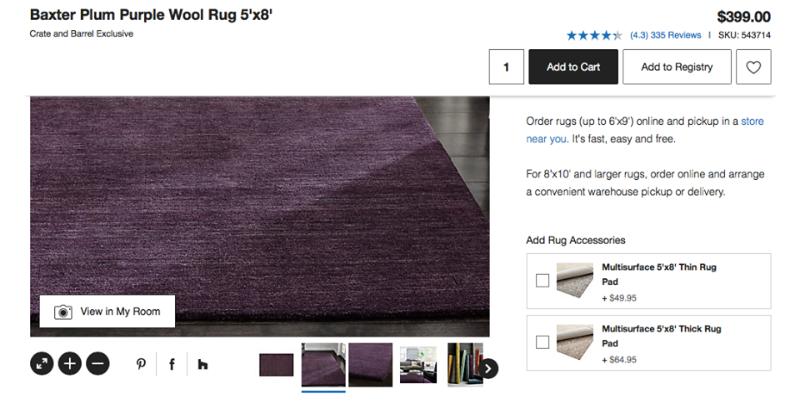Click the camera icon for room view
This screenshot has width=800, height=409.
[x=63, y=312]
